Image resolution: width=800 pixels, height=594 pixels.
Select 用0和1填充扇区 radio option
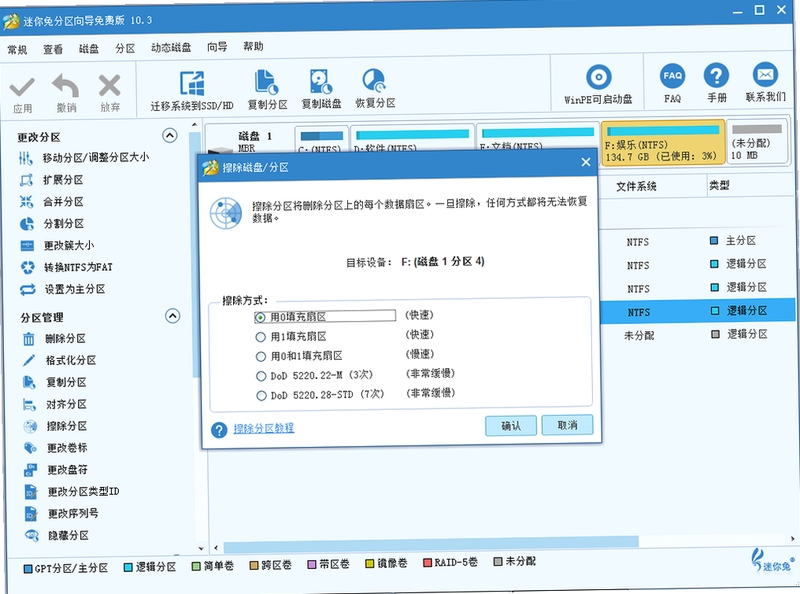click(x=261, y=356)
